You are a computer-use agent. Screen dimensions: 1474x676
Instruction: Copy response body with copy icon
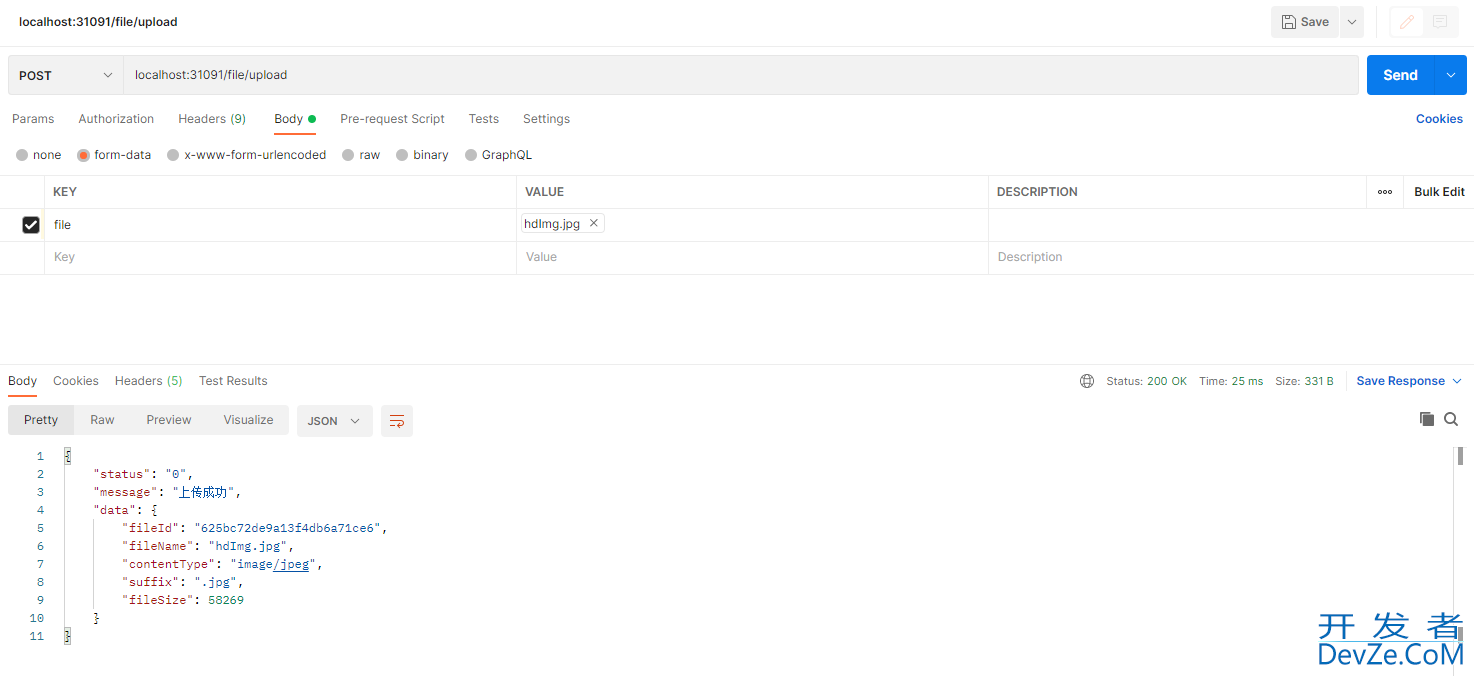pos(1427,419)
